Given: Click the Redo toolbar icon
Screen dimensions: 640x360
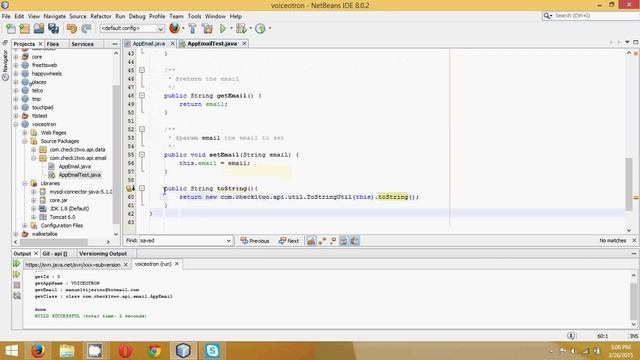Looking at the screenshot, I should tap(86, 28).
